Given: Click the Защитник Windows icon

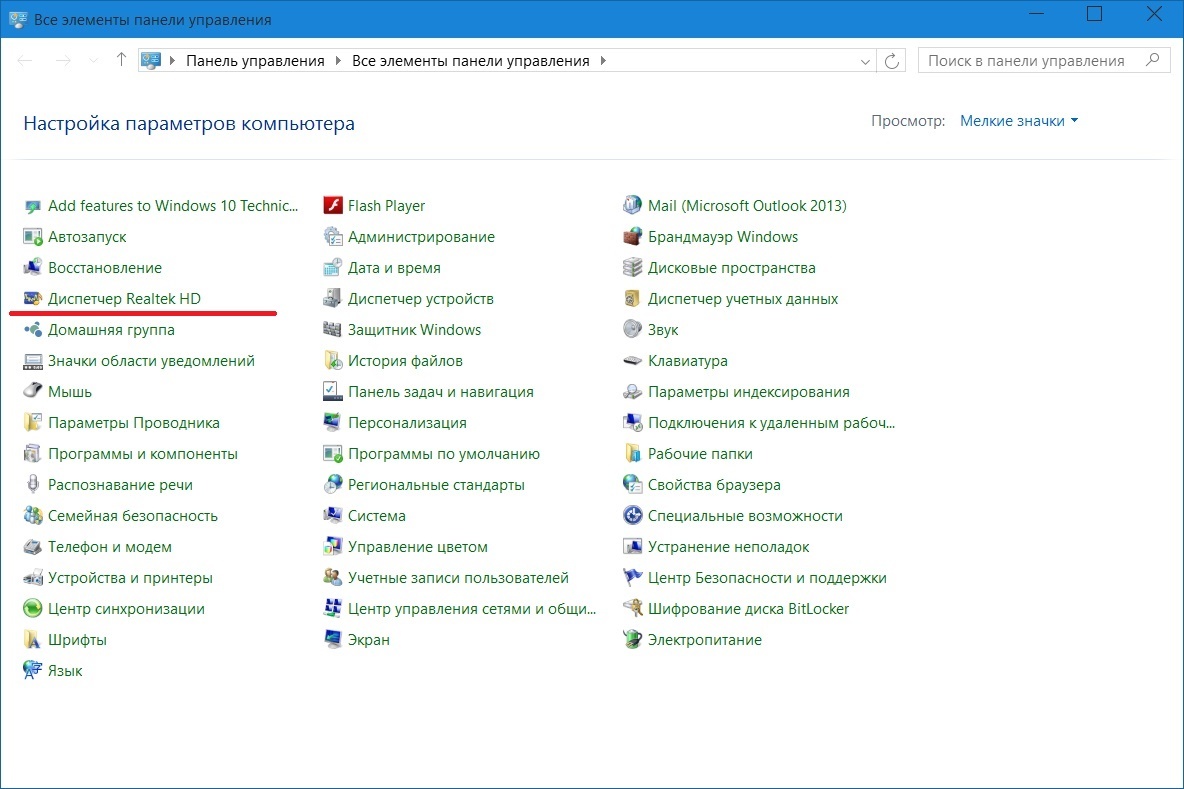Looking at the screenshot, I should [332, 330].
